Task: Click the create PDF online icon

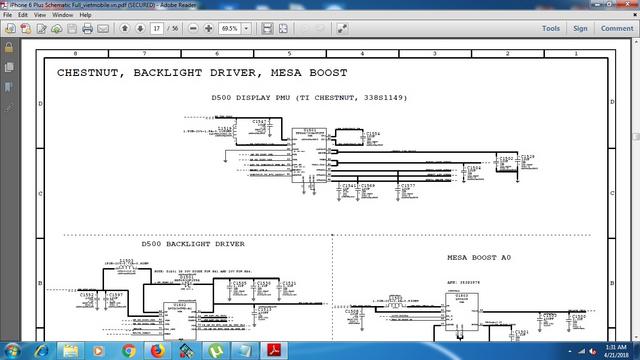Action: tap(26, 29)
